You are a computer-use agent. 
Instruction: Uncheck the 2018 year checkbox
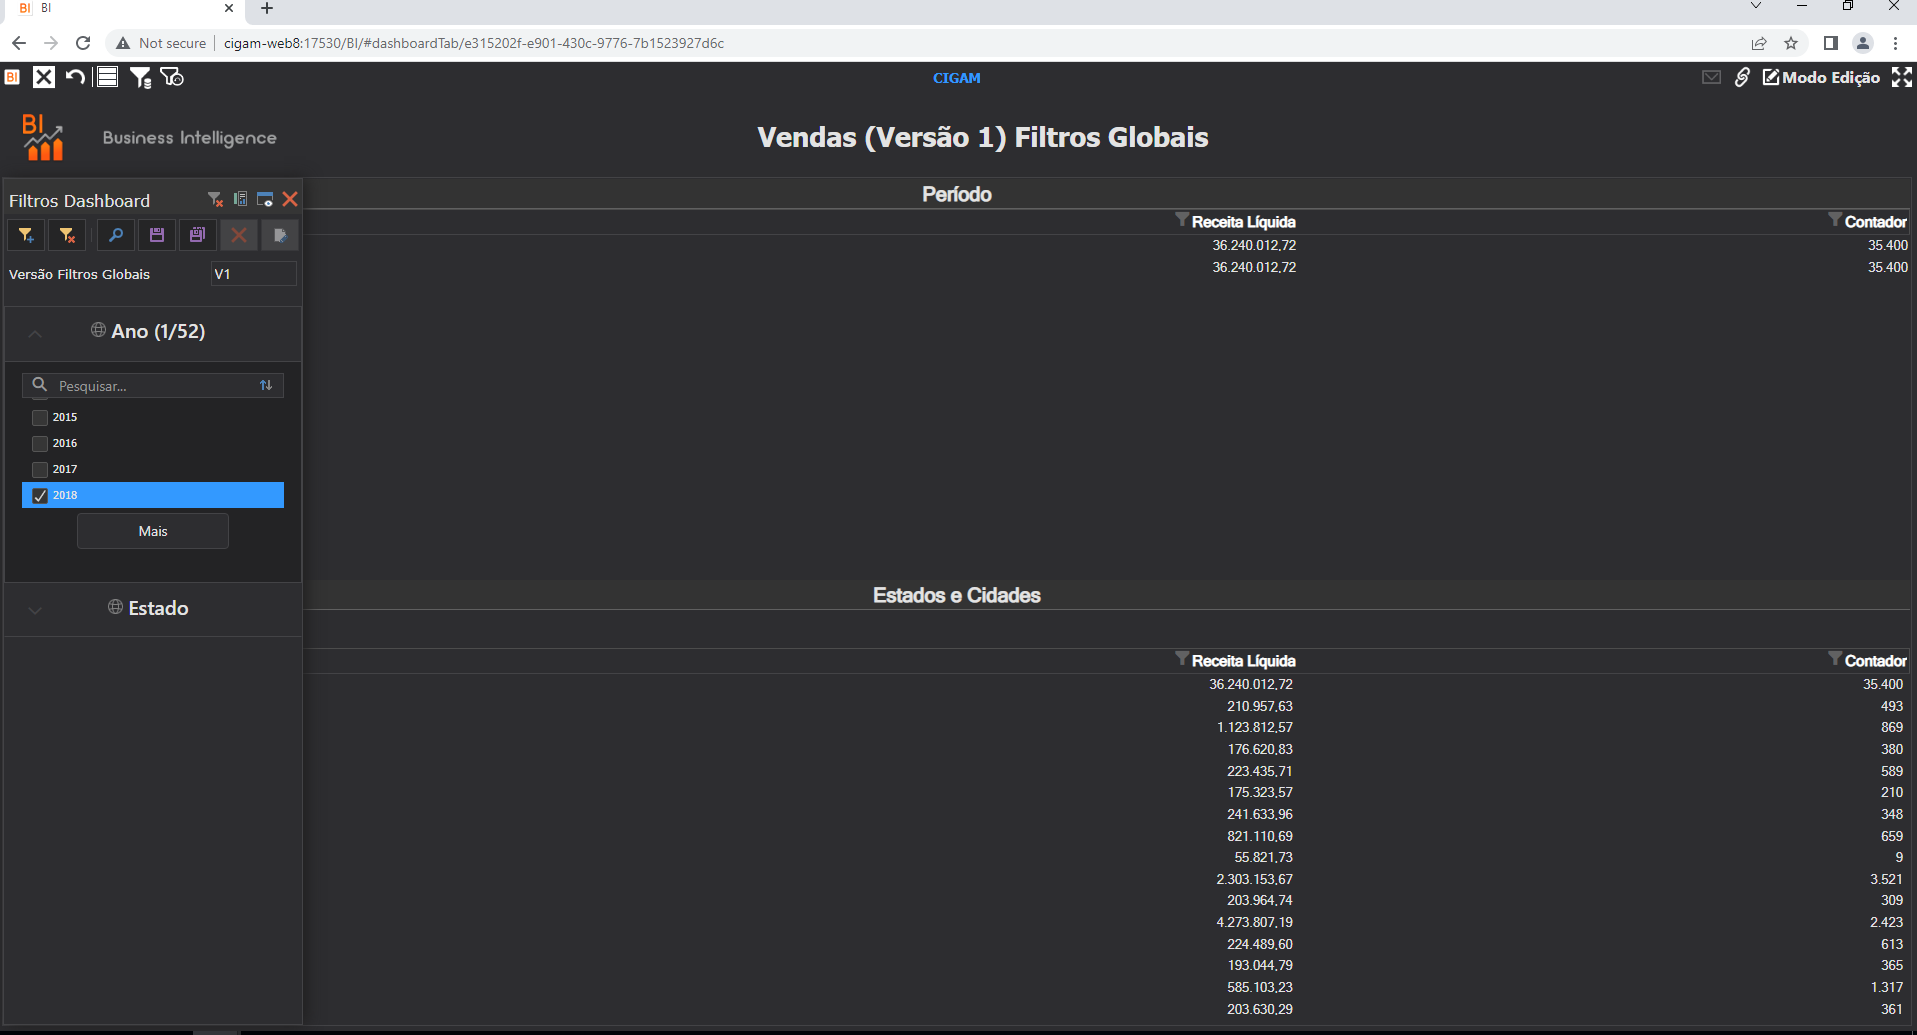40,496
